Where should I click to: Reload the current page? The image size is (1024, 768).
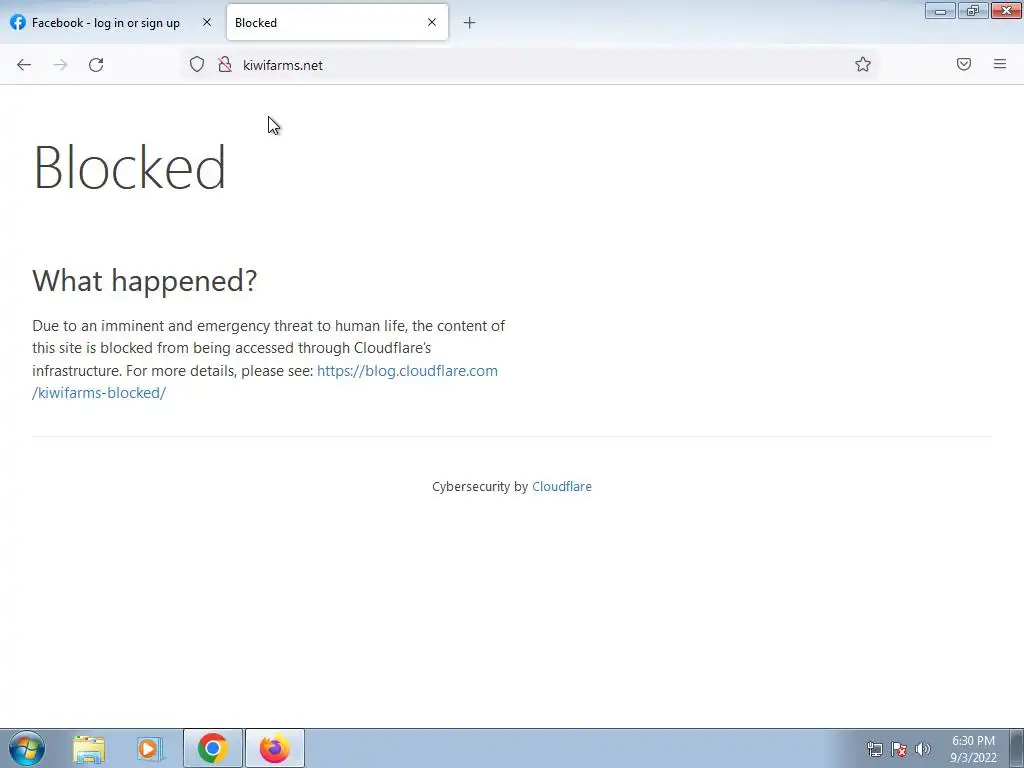coord(96,65)
